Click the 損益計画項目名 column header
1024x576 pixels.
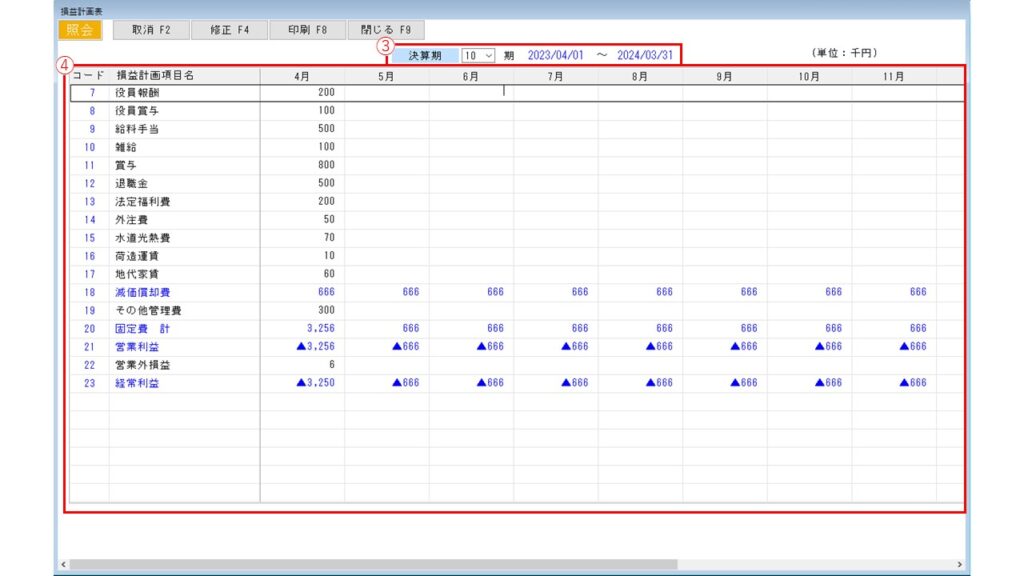click(x=155, y=76)
